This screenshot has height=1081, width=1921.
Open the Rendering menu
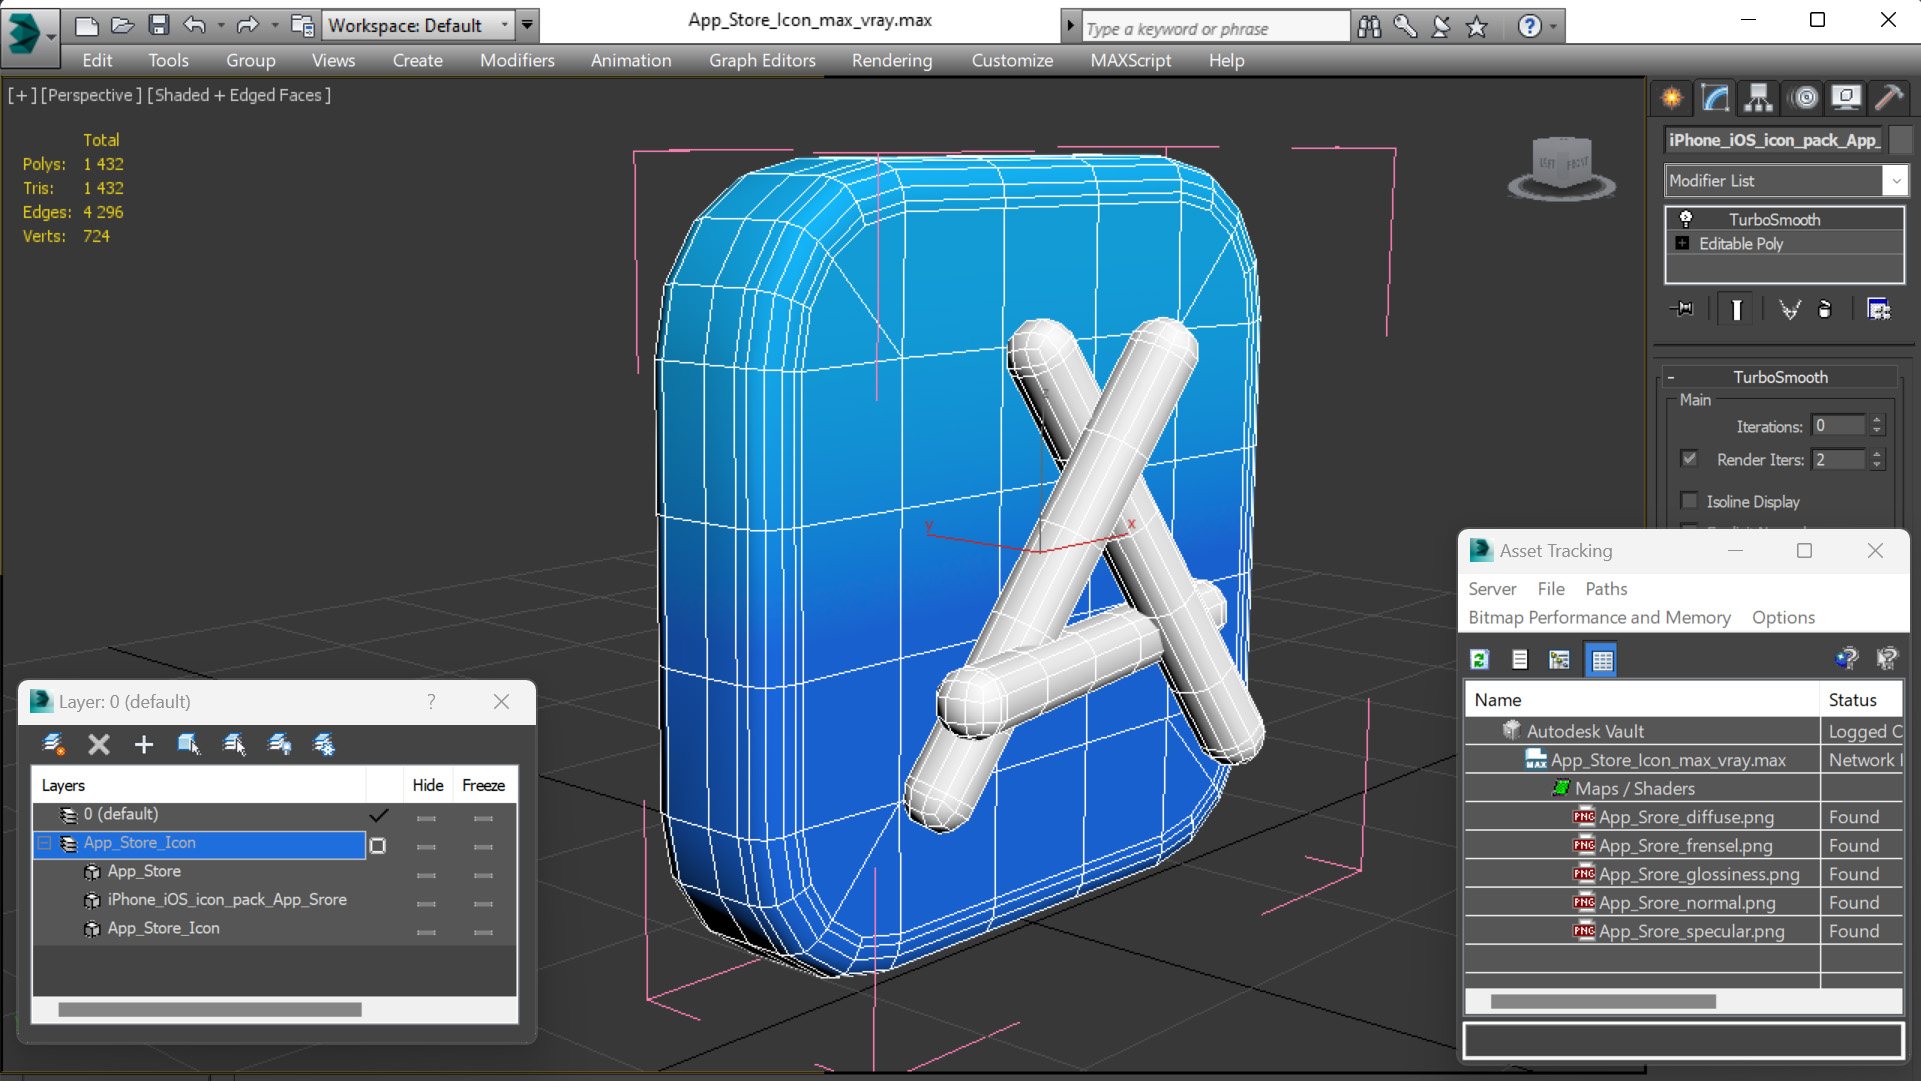(x=892, y=60)
